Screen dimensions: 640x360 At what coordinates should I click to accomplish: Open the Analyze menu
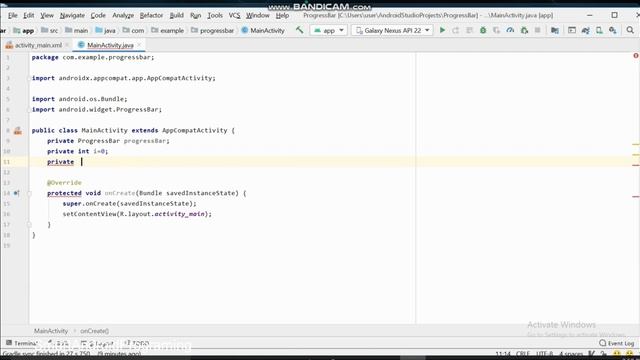tap(123, 15)
